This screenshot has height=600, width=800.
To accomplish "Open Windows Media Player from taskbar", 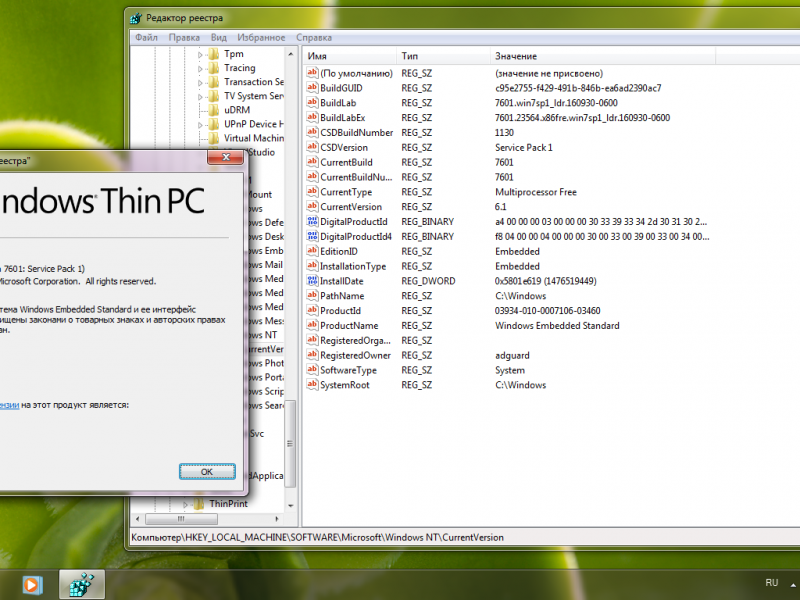I will 32,585.
